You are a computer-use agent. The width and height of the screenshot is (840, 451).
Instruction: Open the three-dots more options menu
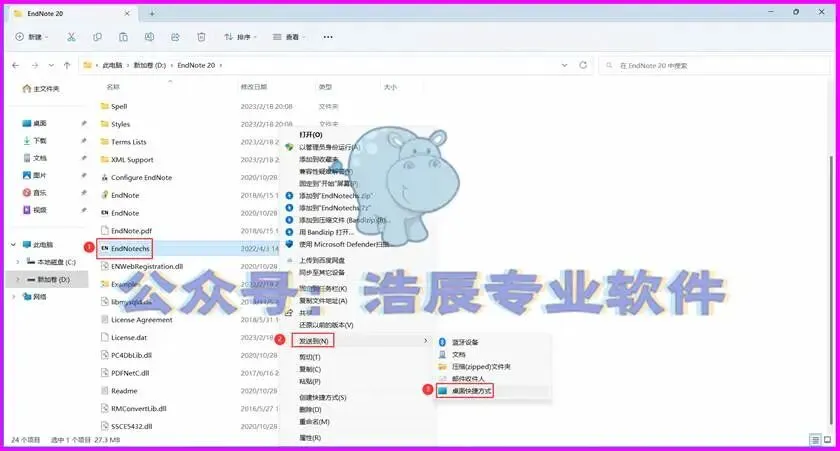(328, 37)
